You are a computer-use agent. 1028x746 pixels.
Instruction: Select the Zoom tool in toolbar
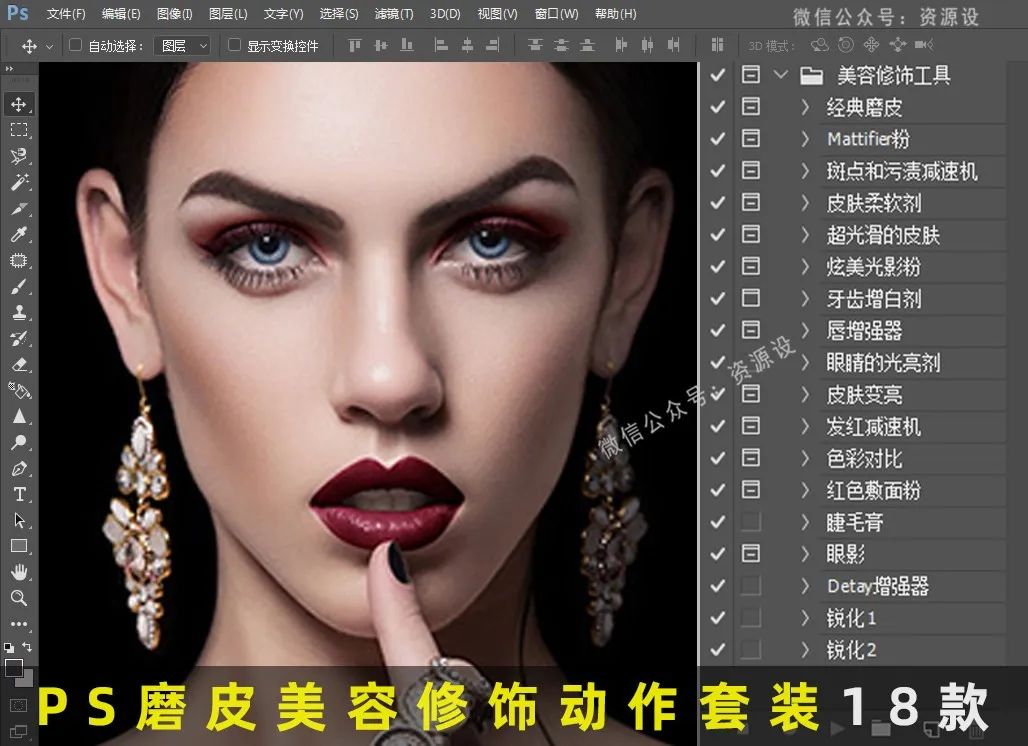pos(18,598)
